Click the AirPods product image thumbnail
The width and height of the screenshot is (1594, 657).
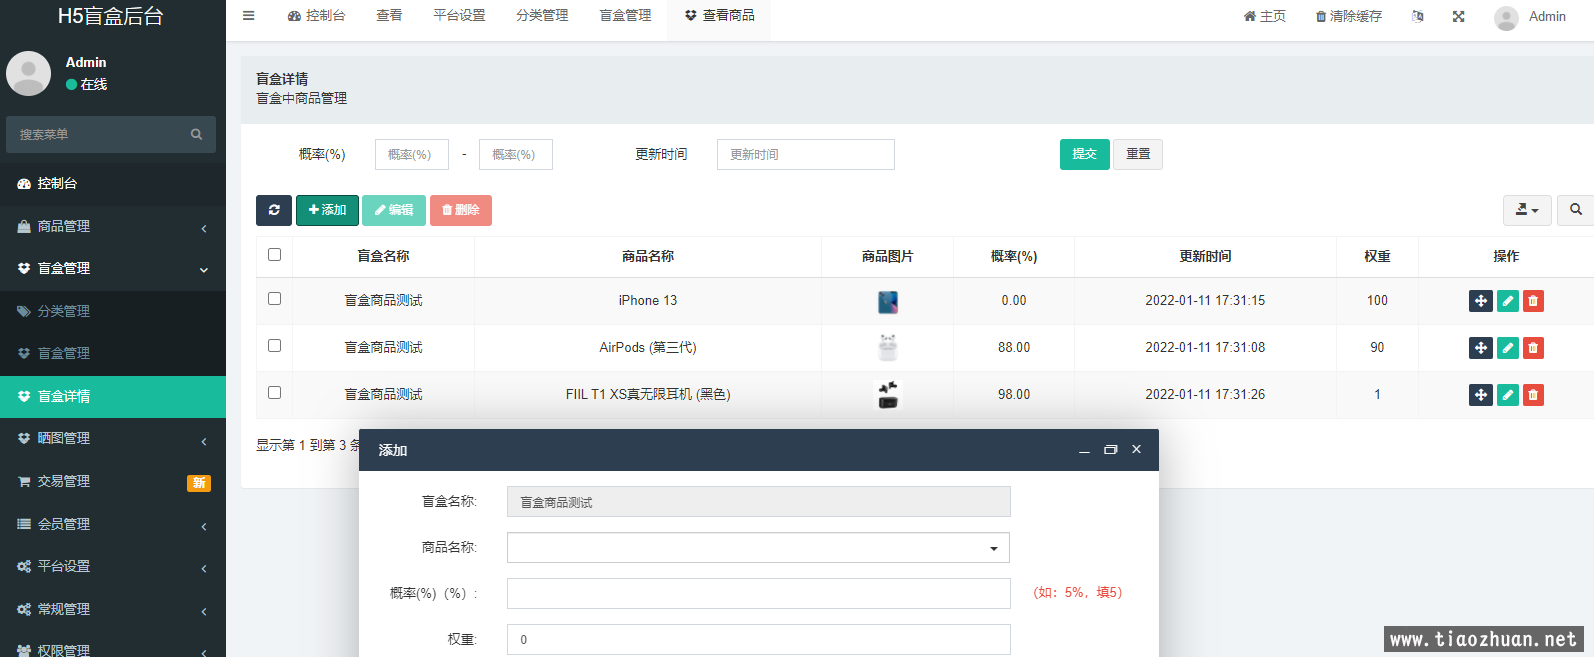(887, 348)
